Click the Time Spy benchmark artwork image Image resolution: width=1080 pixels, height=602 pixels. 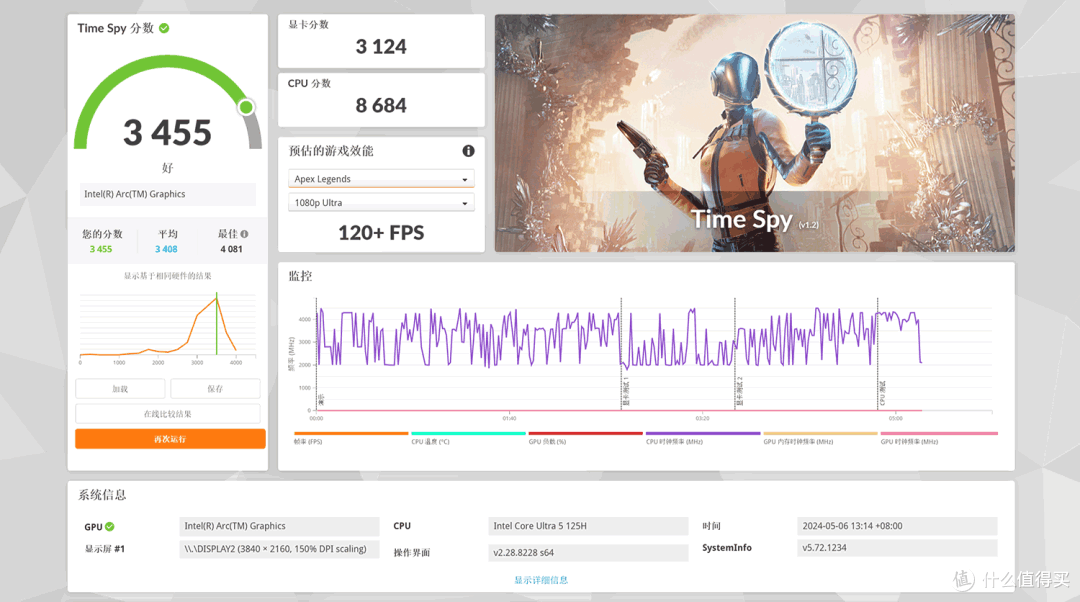(x=754, y=133)
